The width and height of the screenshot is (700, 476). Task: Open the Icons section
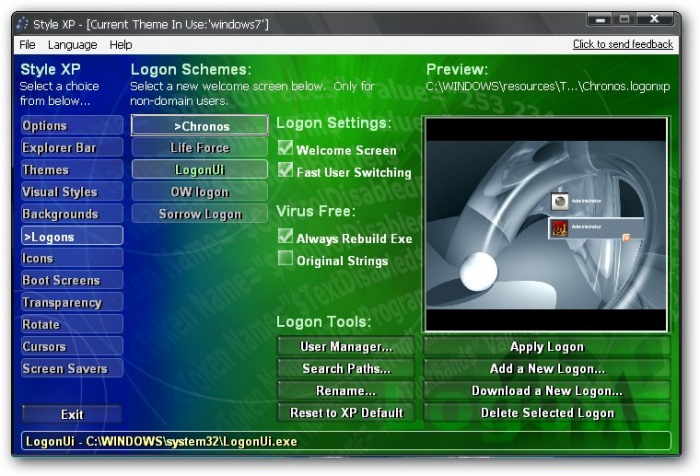tap(72, 258)
